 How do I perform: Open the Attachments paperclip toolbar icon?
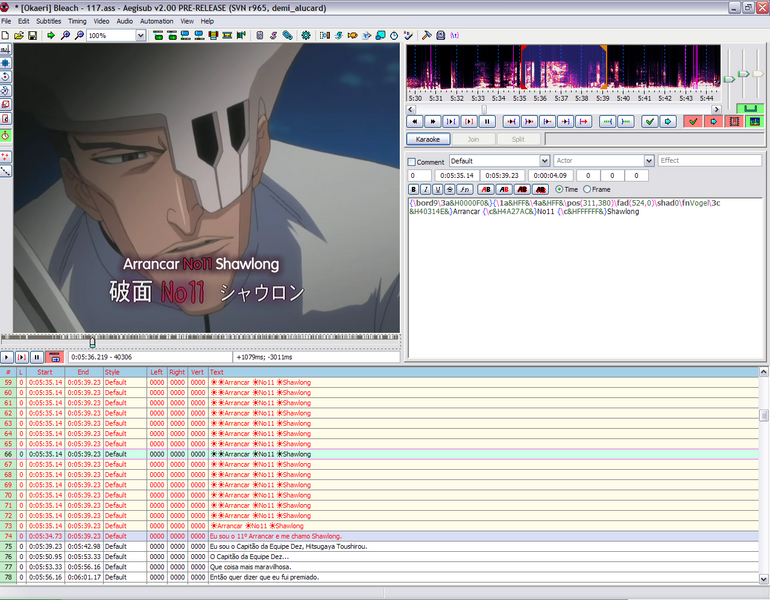[x=288, y=35]
